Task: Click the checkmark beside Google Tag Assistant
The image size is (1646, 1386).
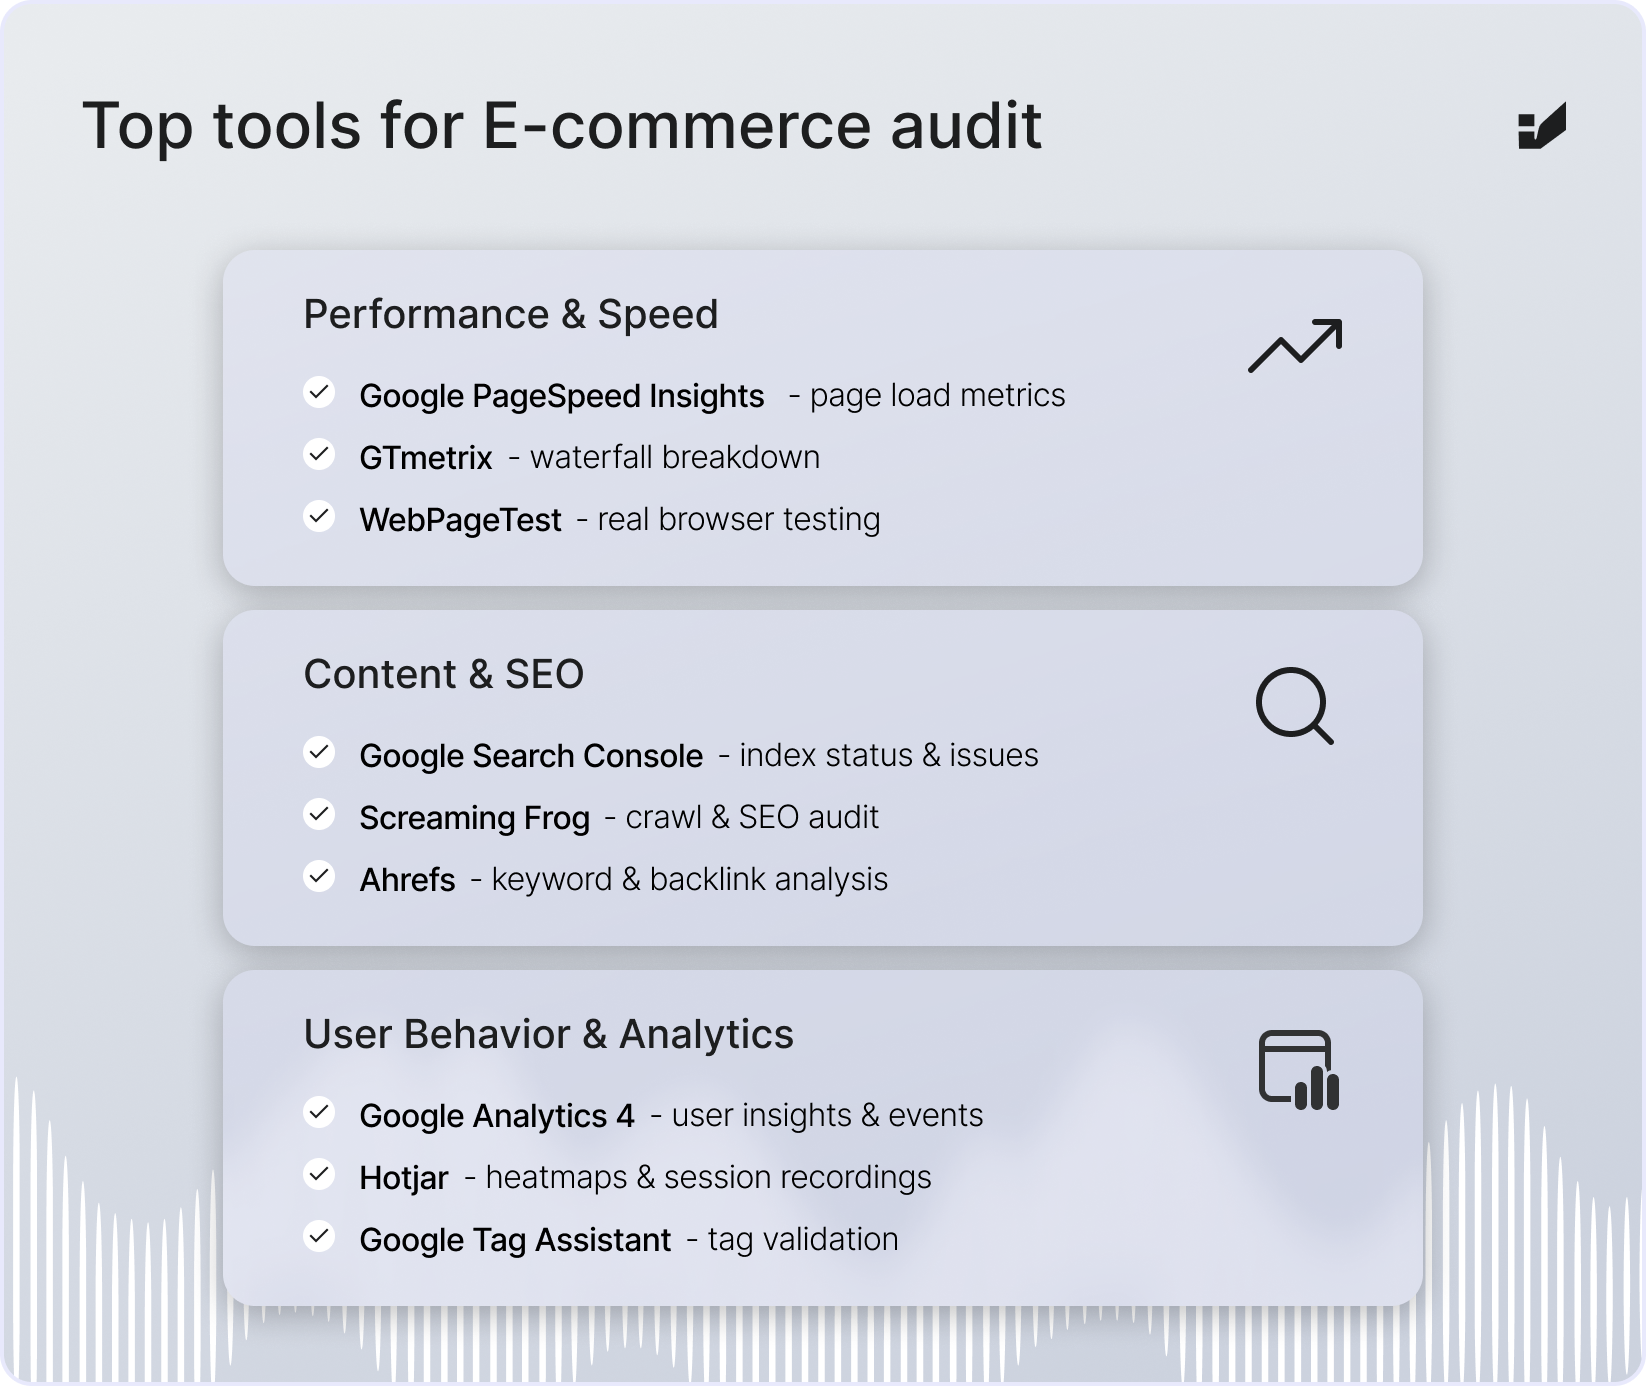Action: tap(319, 1237)
